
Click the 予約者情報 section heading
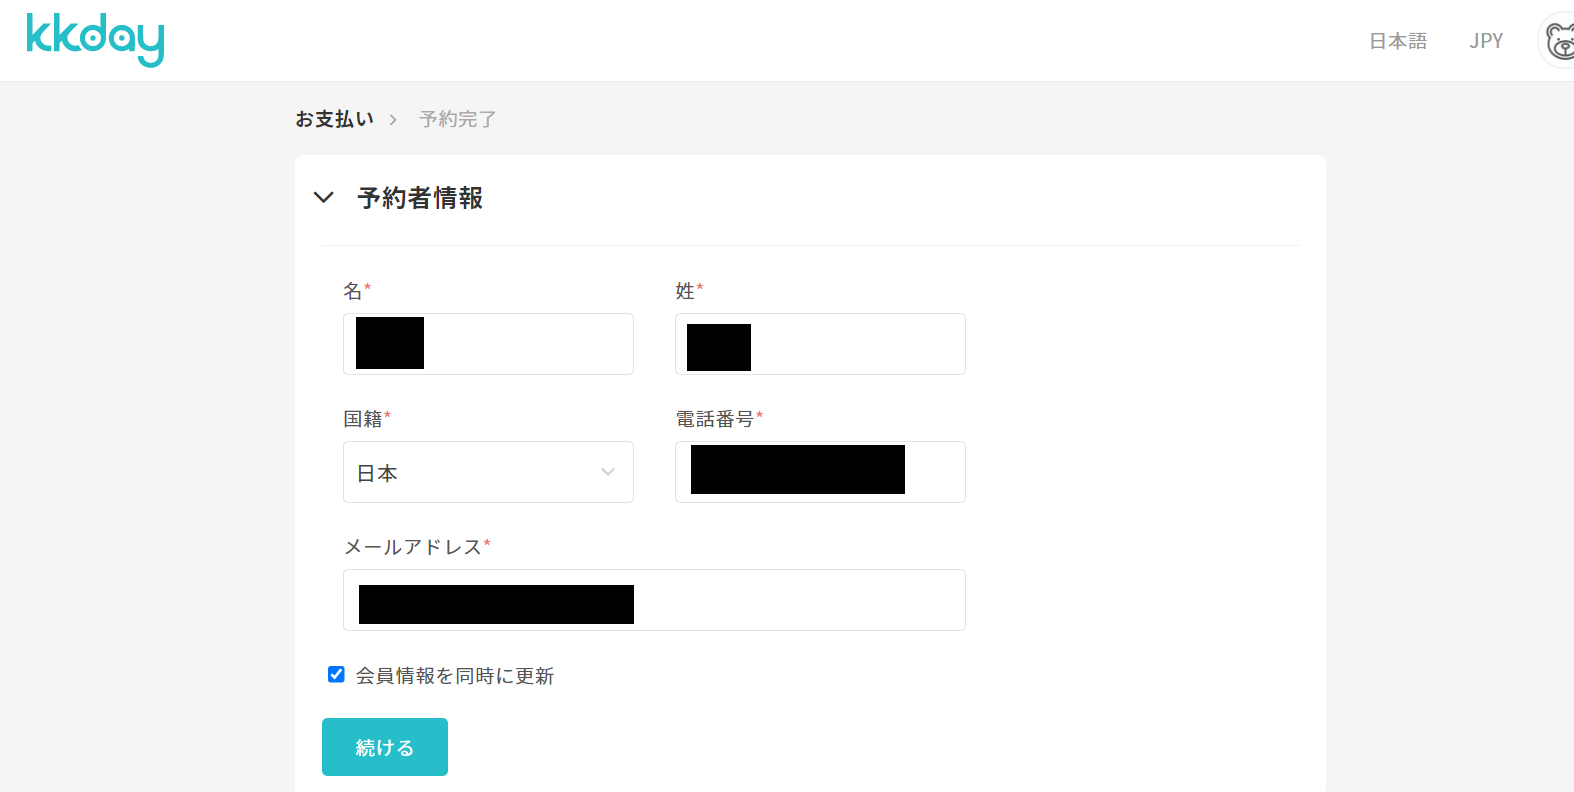(x=420, y=198)
